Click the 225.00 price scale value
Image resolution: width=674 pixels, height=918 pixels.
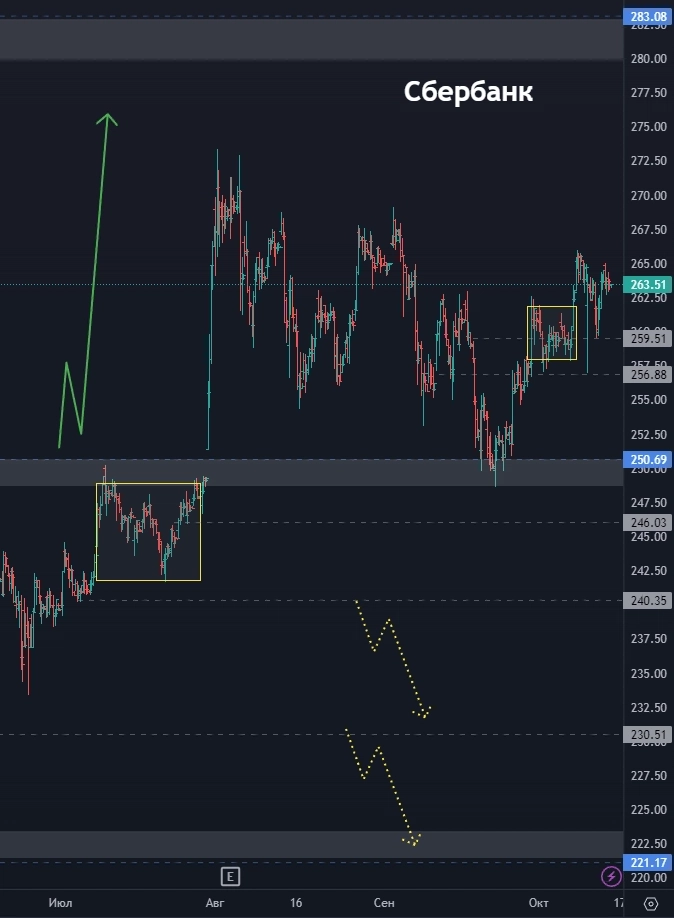coord(648,810)
